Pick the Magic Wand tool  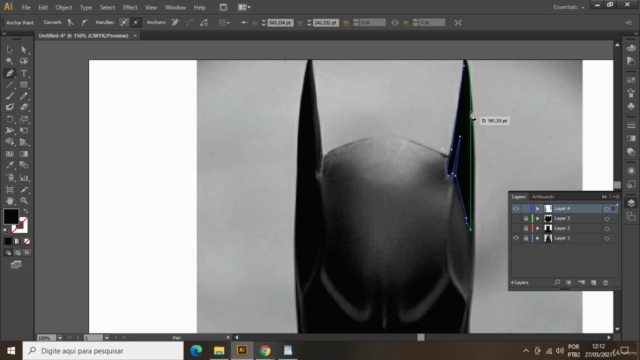(9, 61)
